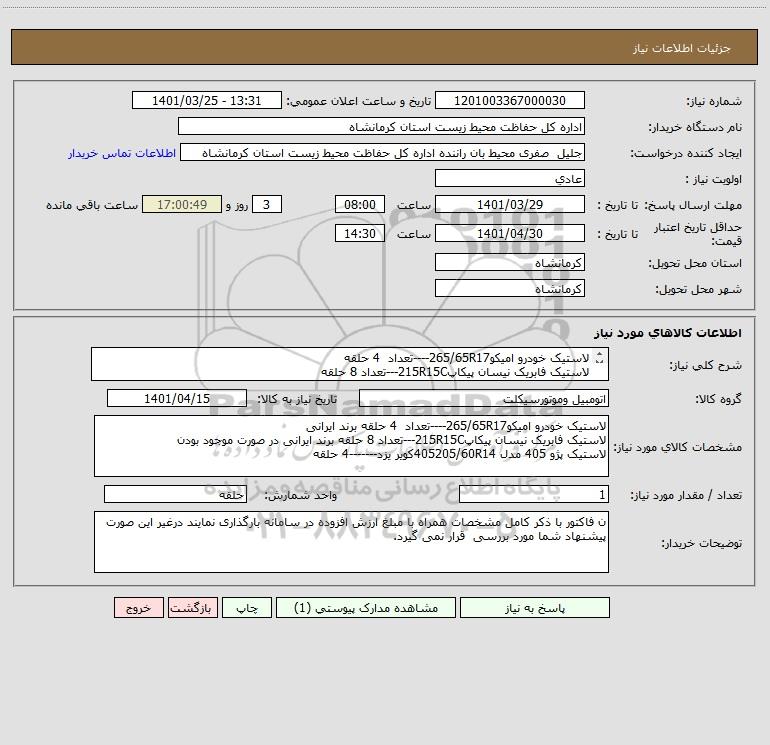This screenshot has width=770, height=745.
Task: Click the پاسخ به نیاز button
Action: click(534, 607)
